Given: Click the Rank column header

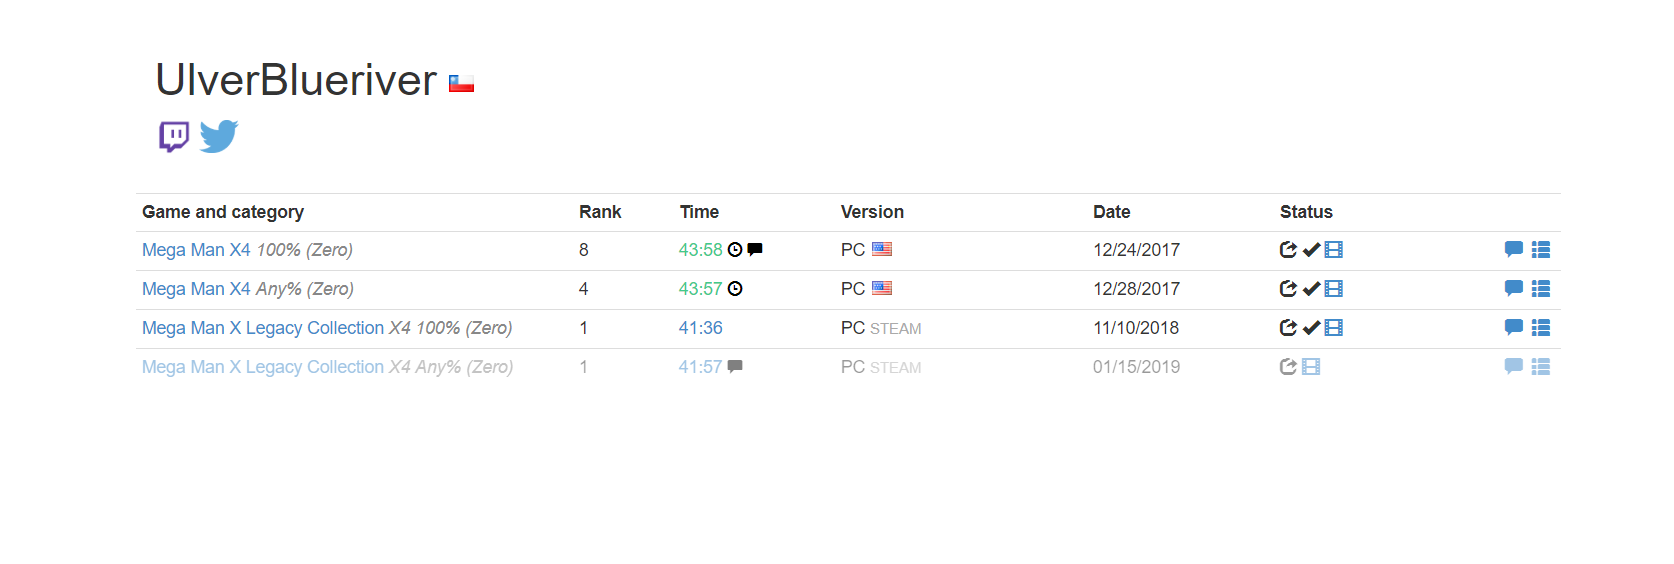Looking at the screenshot, I should click(x=600, y=212).
